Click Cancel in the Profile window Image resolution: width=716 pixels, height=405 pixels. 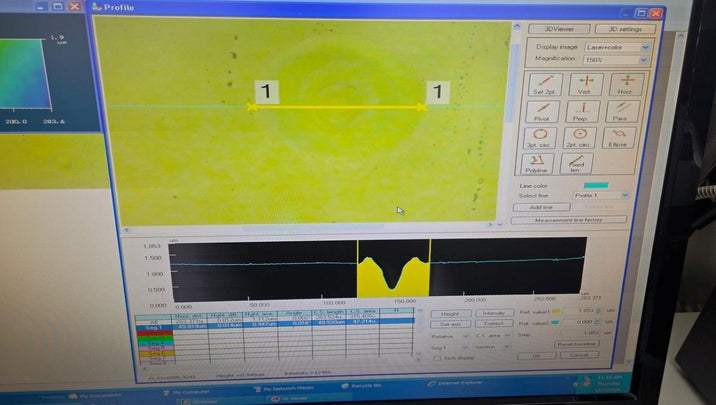579,355
